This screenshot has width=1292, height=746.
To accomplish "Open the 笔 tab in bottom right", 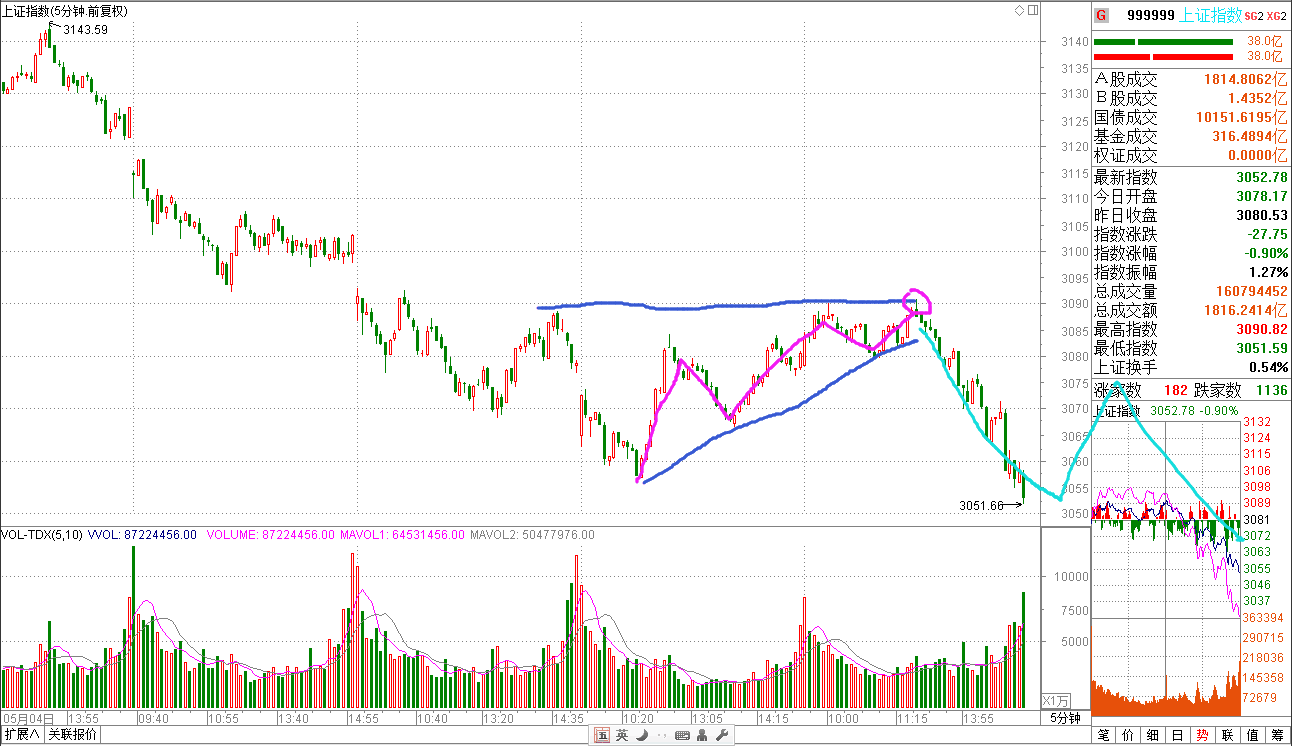I will [x=1103, y=735].
